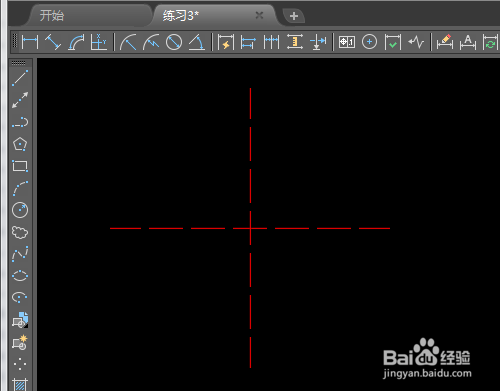Image resolution: width=500 pixels, height=391 pixels.
Task: Select the Construction Line tool
Action: click(x=20, y=100)
